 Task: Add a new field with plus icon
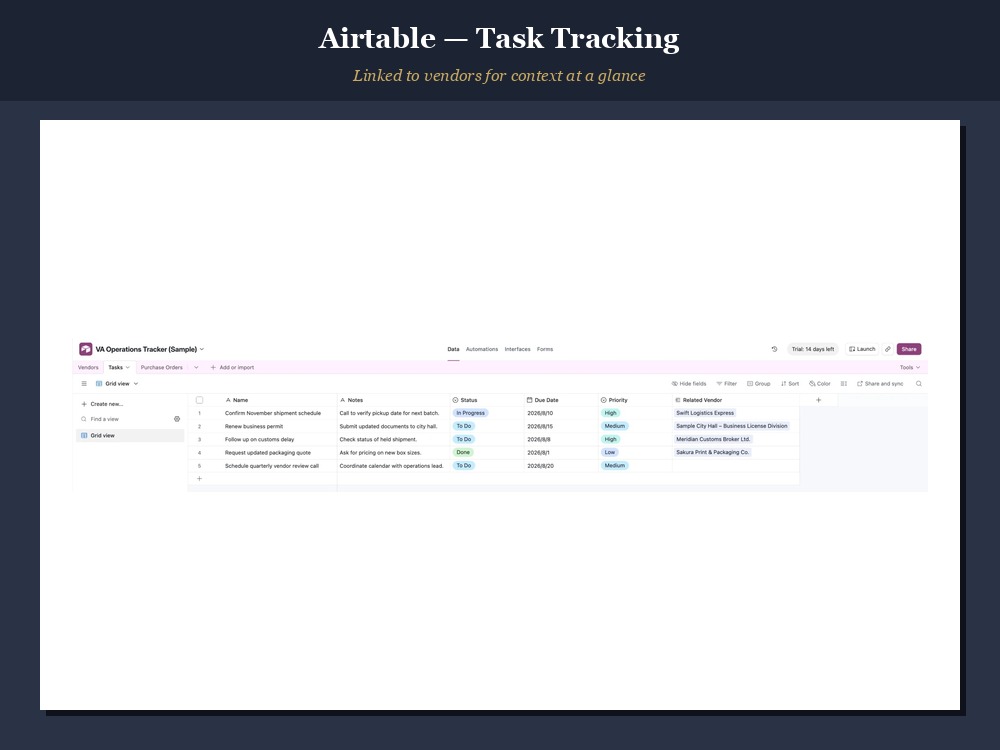(x=818, y=400)
